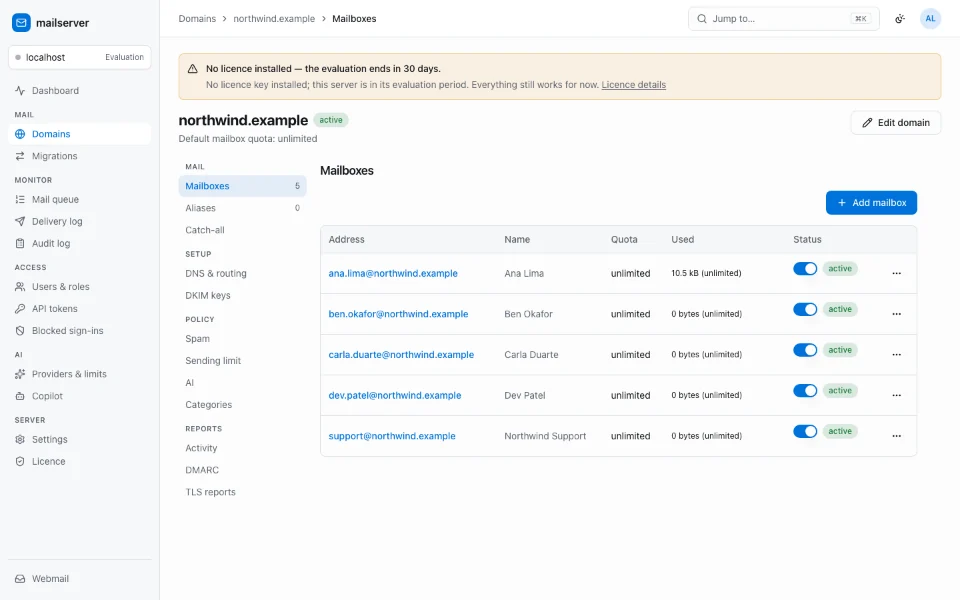Click the Migrations arrows icon
960x600 pixels.
click(20, 156)
